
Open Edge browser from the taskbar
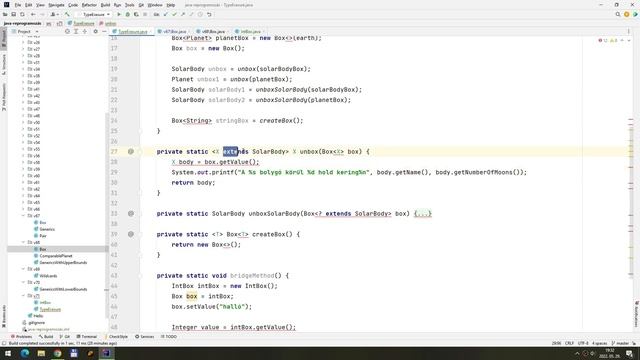click(25, 353)
